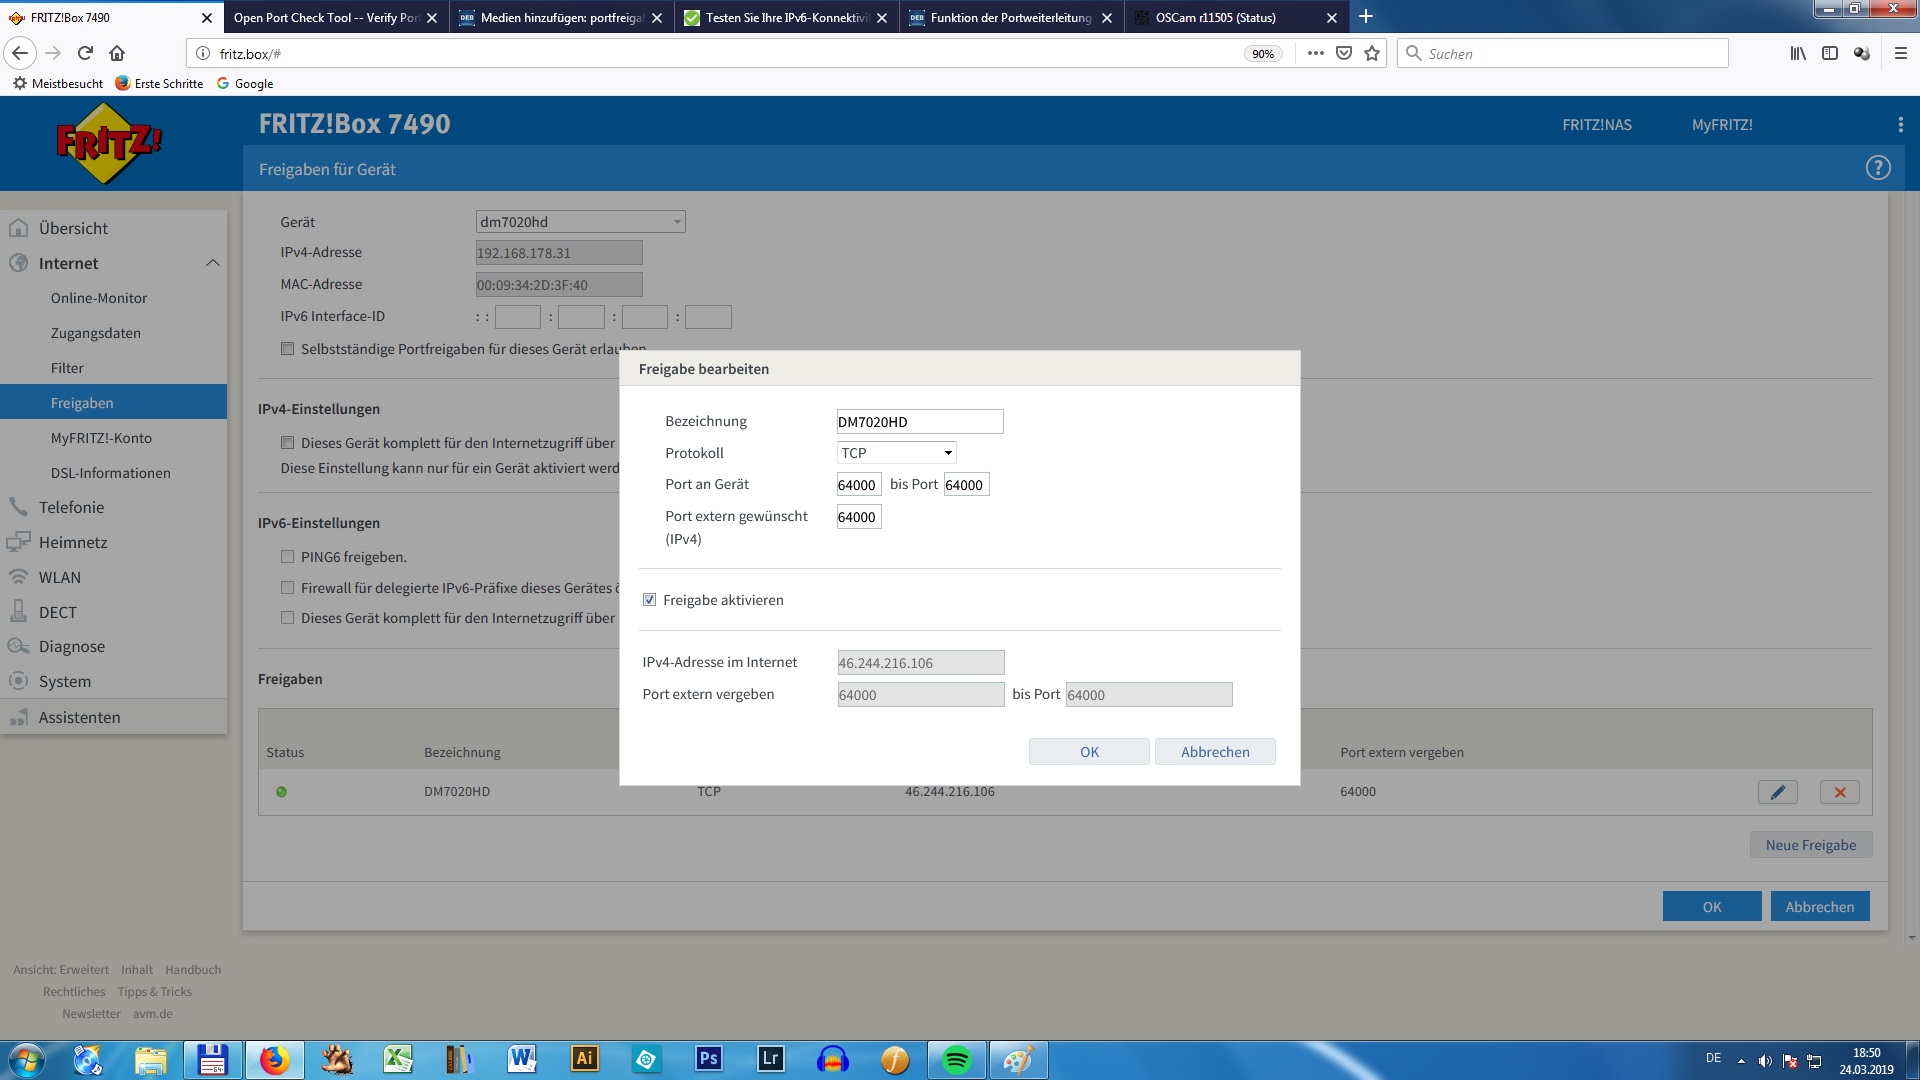Close the Open Port Check Tool tab
1920x1080 pixels.
(432, 18)
